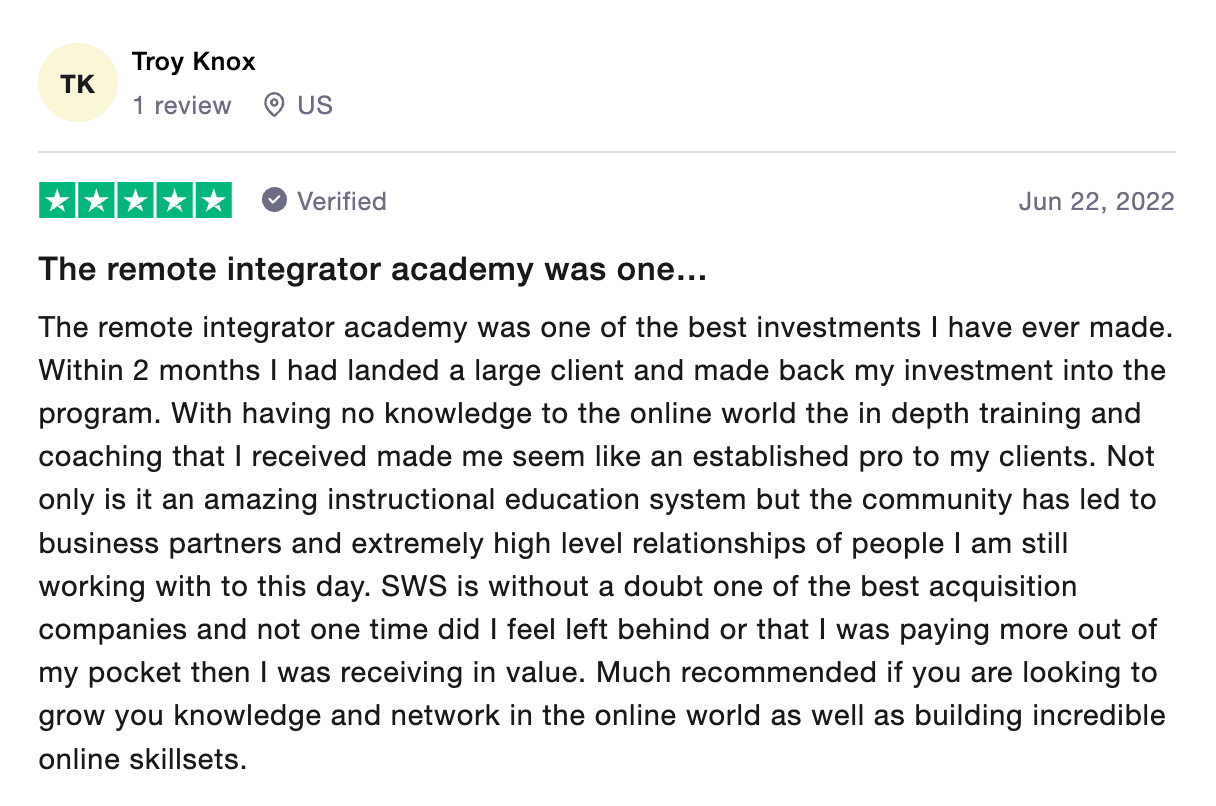
Task: Click the TK profile avatar
Action: tap(78, 83)
